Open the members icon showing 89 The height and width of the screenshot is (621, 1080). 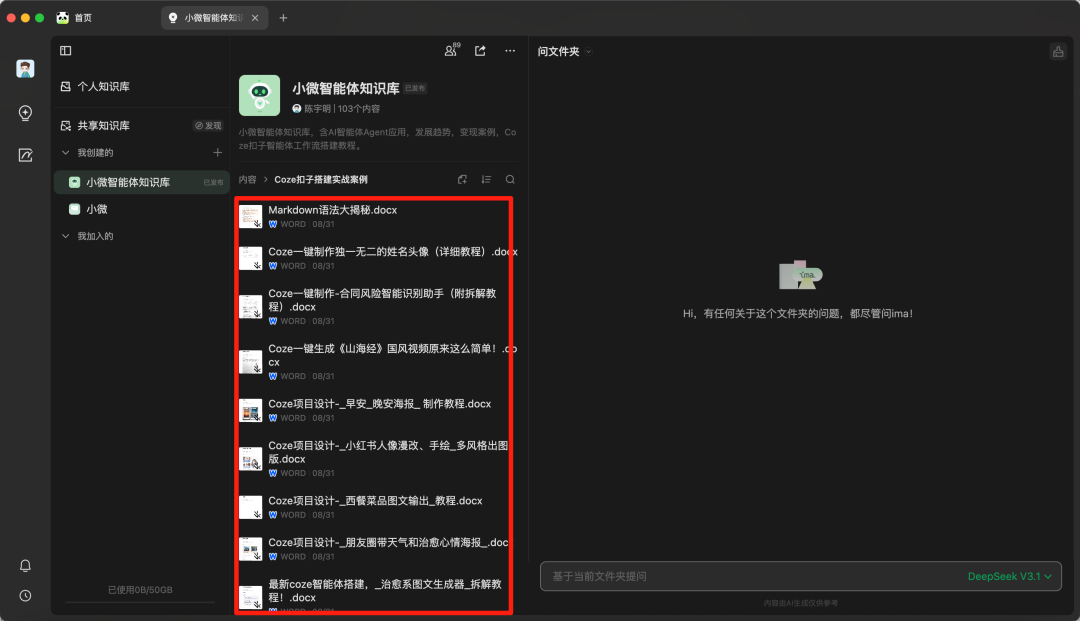[452, 51]
